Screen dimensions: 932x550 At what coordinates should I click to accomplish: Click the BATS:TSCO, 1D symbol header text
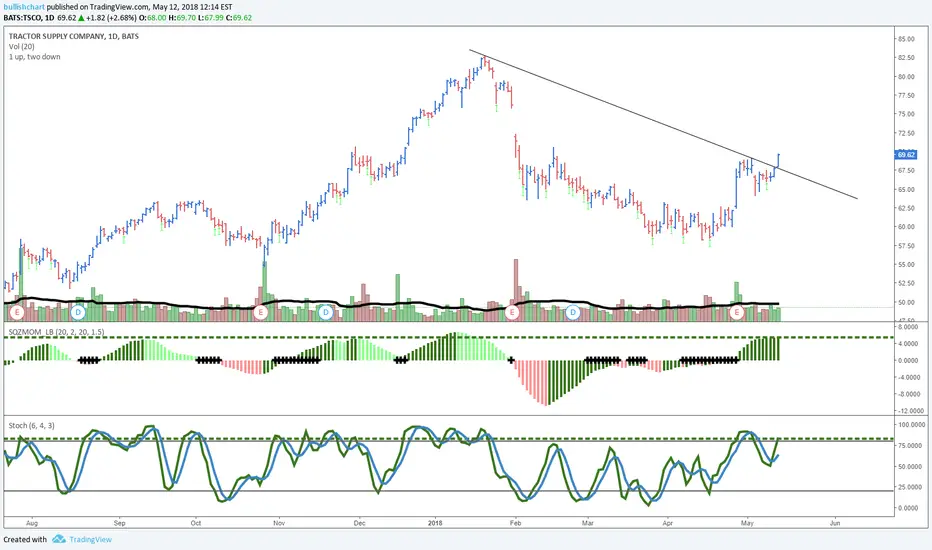[x=29, y=18]
